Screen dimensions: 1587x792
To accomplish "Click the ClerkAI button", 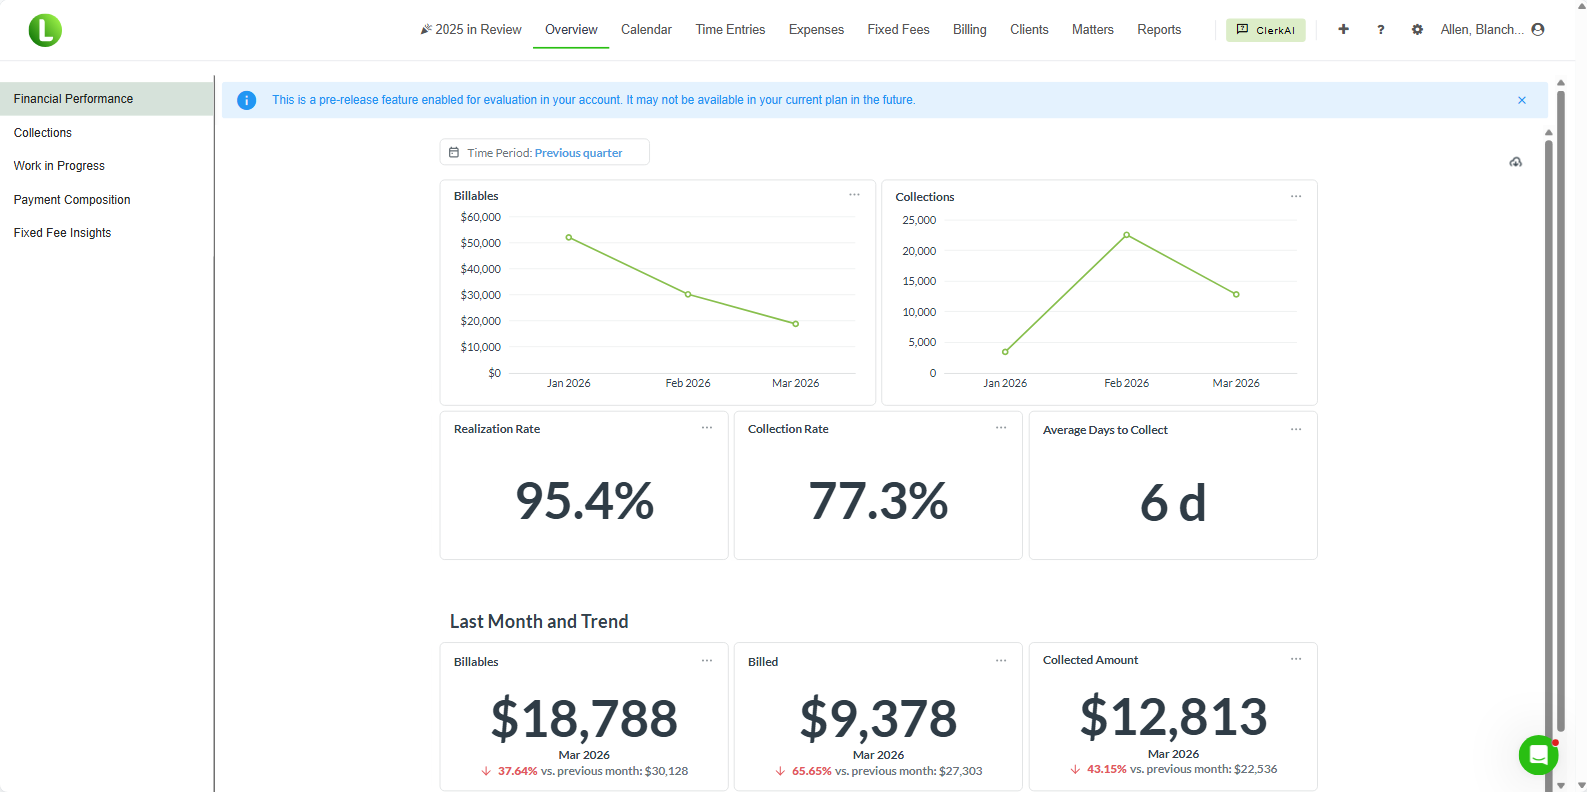I will [1266, 30].
